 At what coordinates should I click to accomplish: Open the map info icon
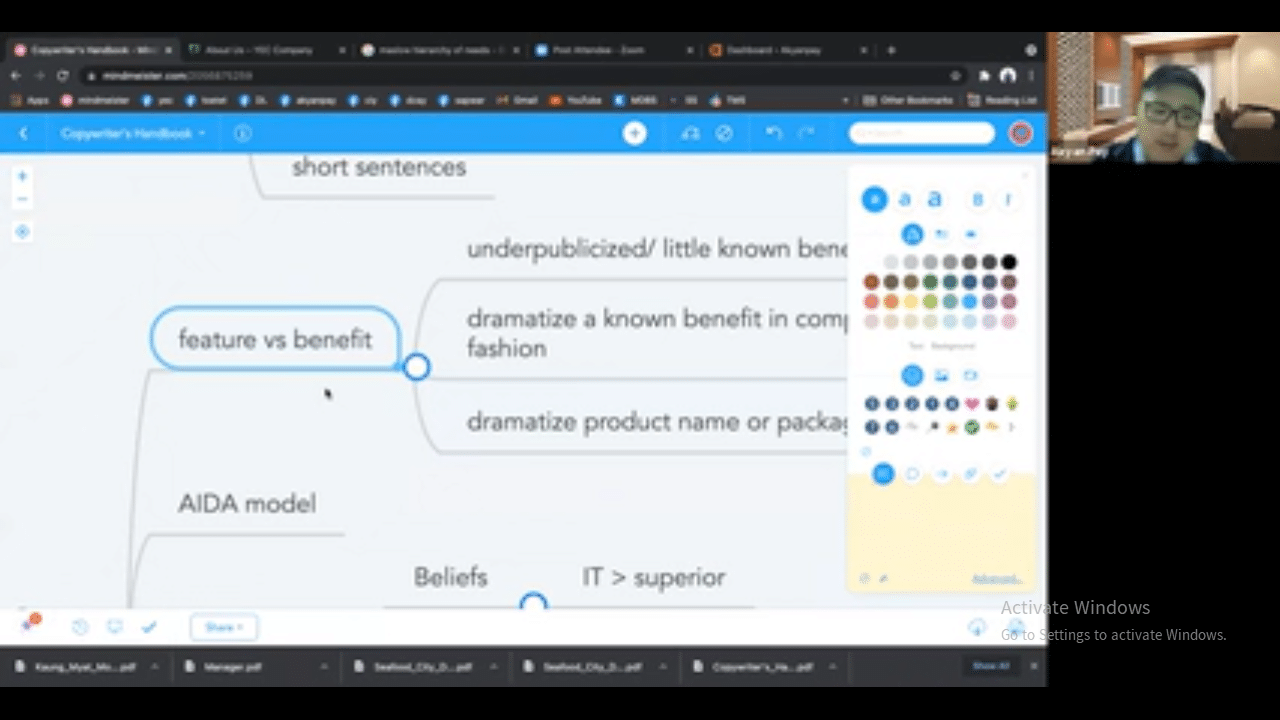coord(242,133)
